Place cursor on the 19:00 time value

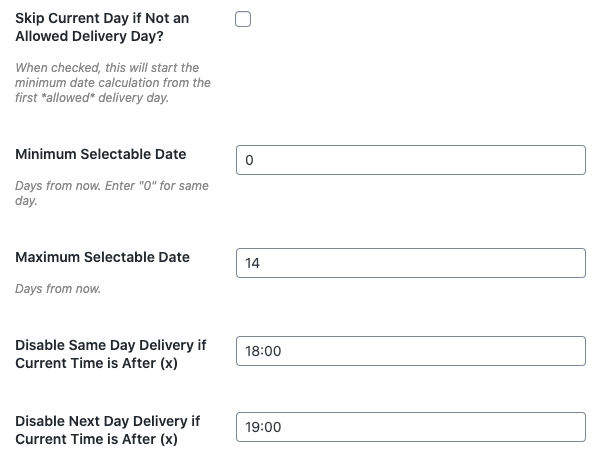tap(263, 428)
